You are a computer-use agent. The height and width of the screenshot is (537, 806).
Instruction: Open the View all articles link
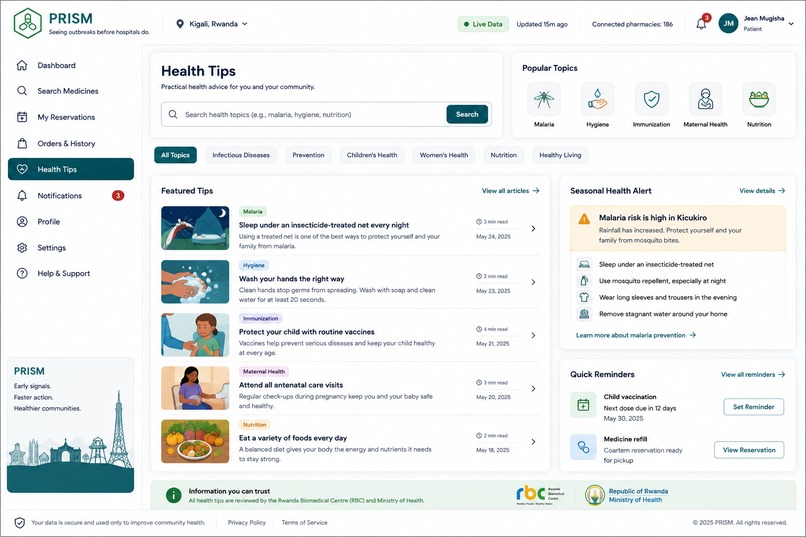click(510, 191)
